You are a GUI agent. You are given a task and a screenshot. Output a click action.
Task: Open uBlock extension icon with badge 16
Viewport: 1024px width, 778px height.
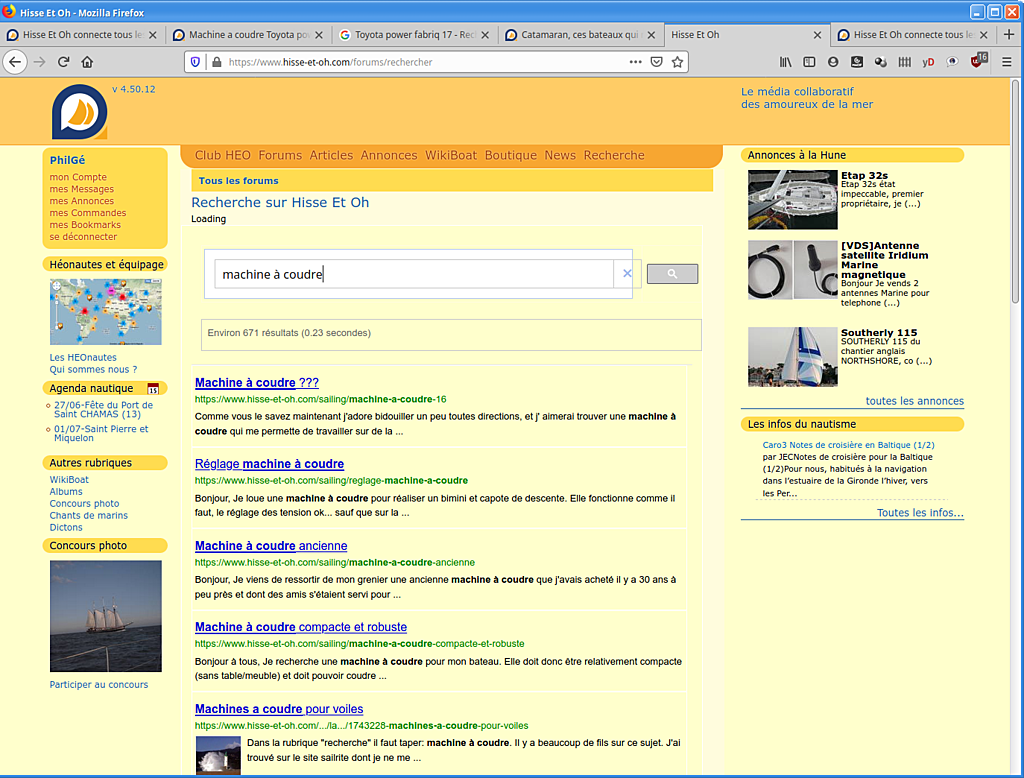[978, 61]
